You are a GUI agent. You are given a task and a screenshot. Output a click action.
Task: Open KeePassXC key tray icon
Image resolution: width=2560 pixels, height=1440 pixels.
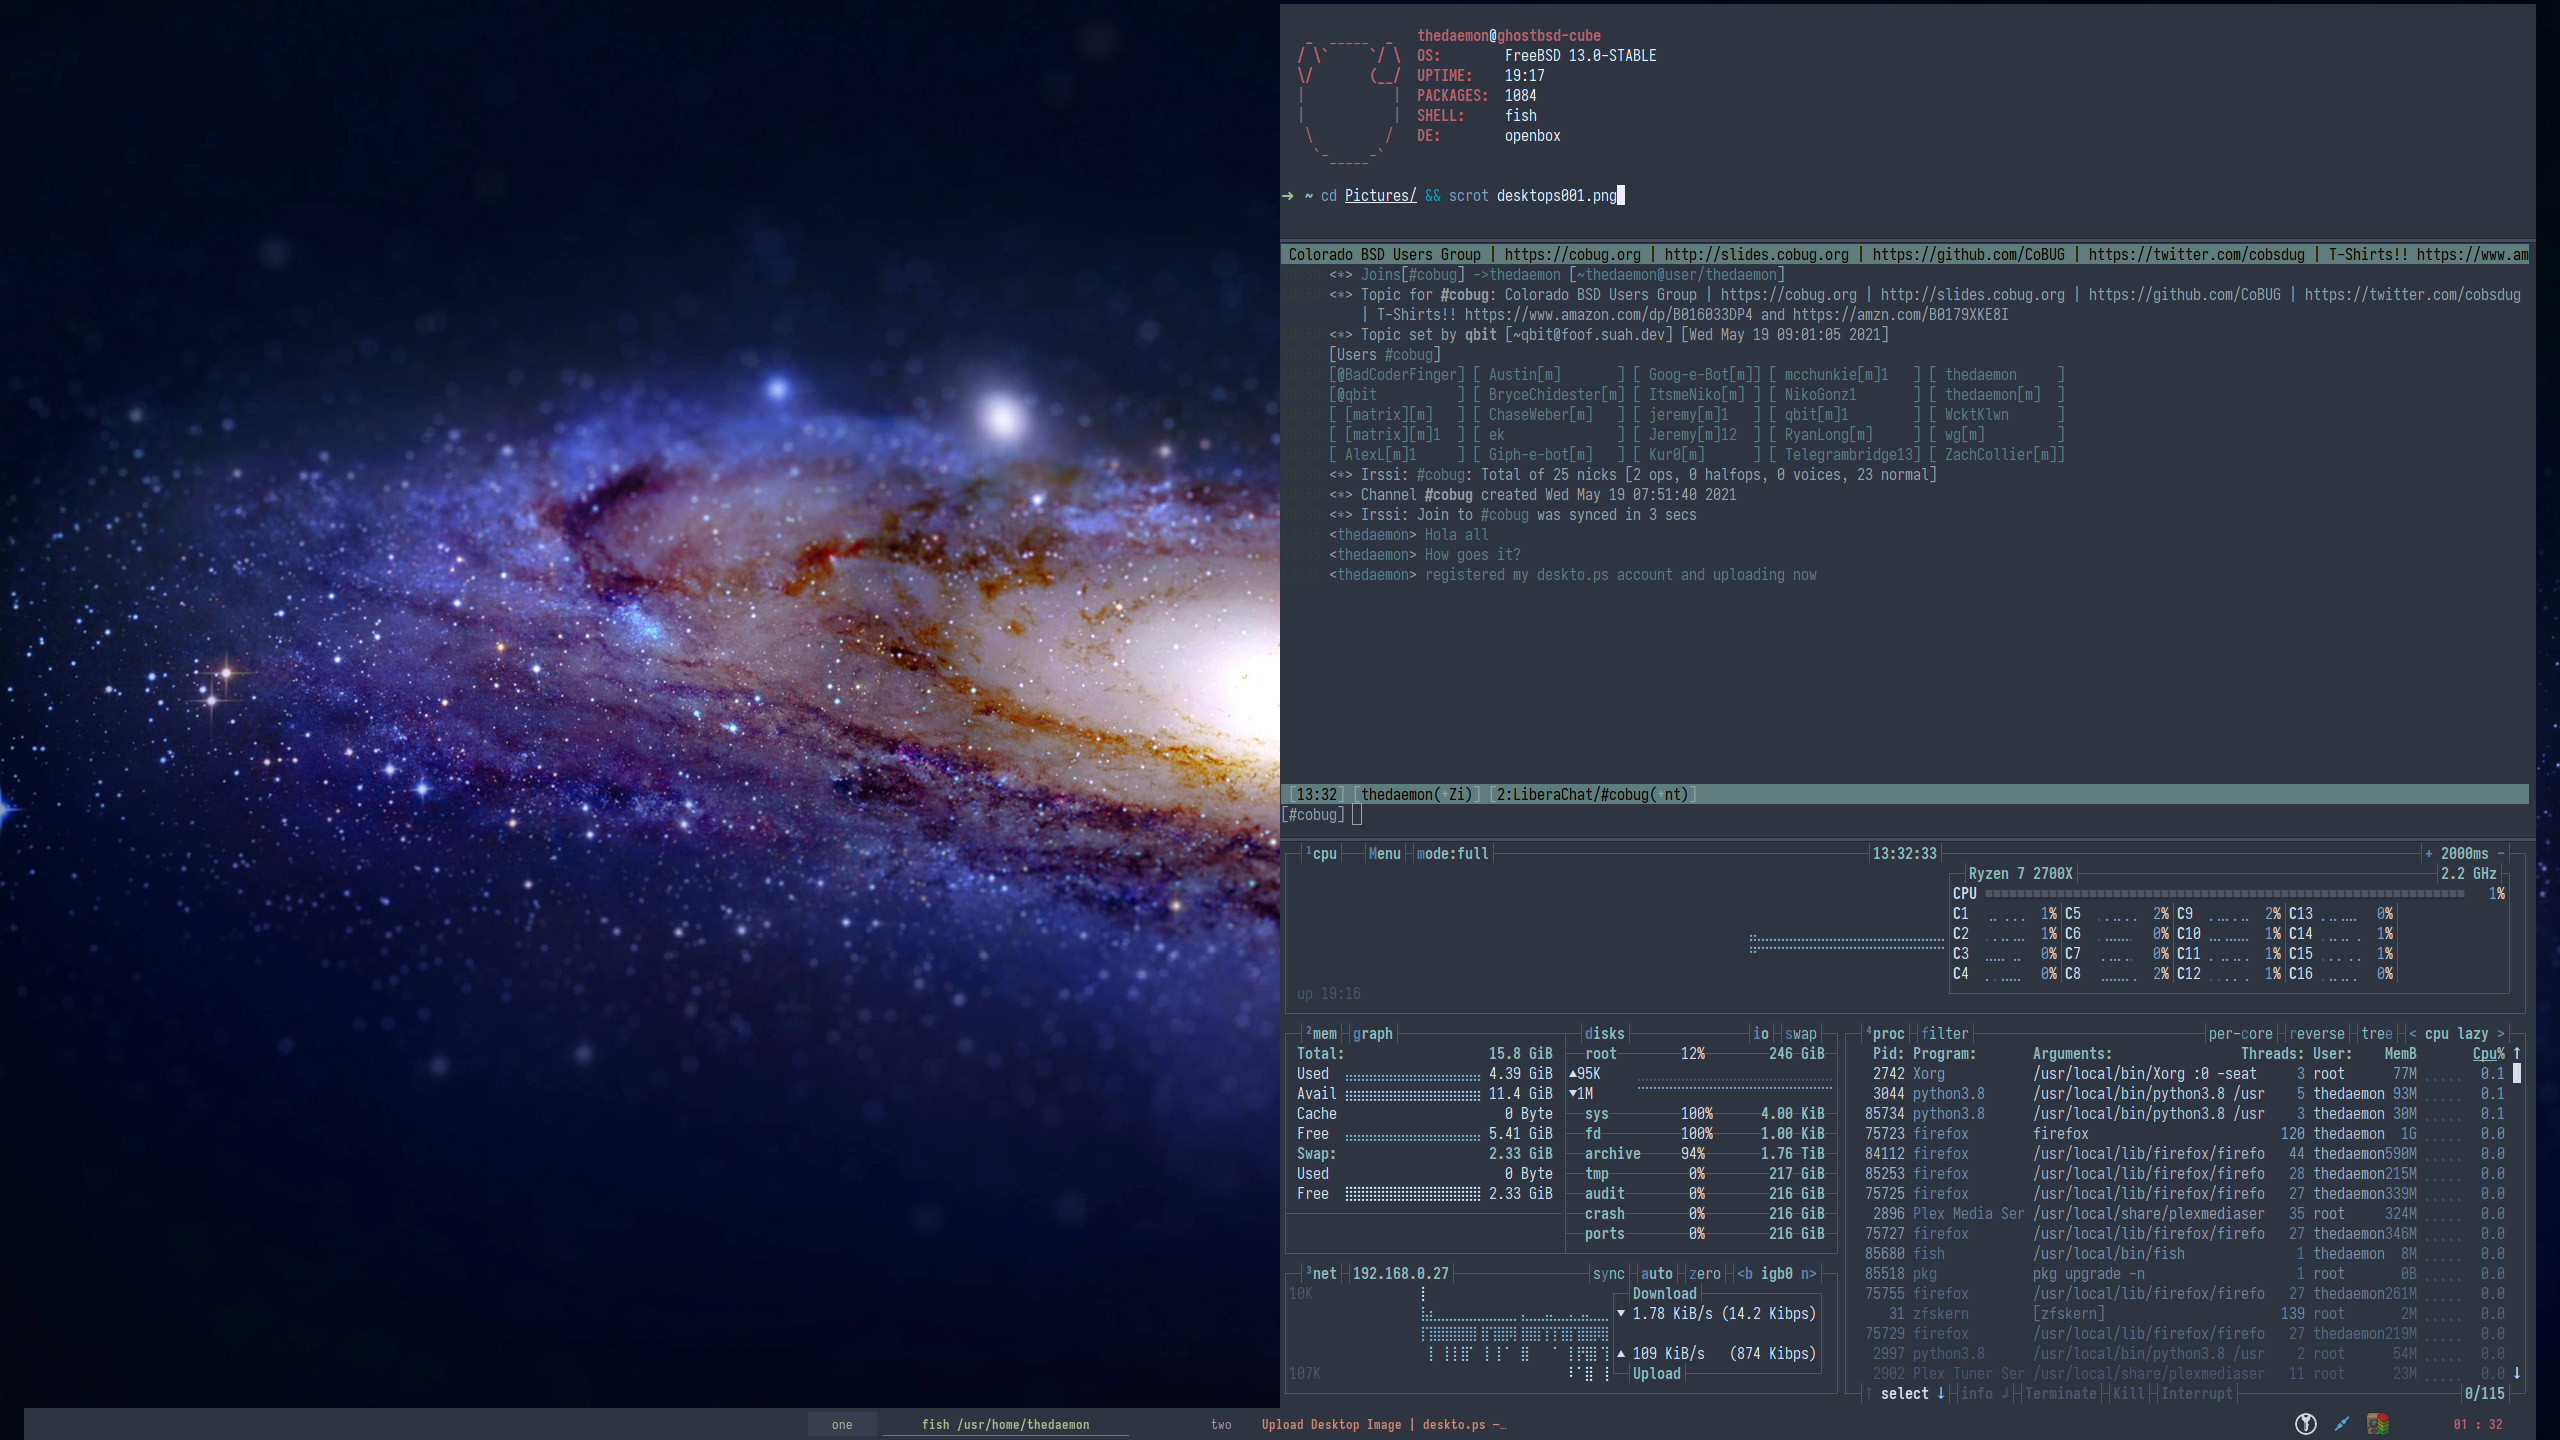coord(2305,1424)
